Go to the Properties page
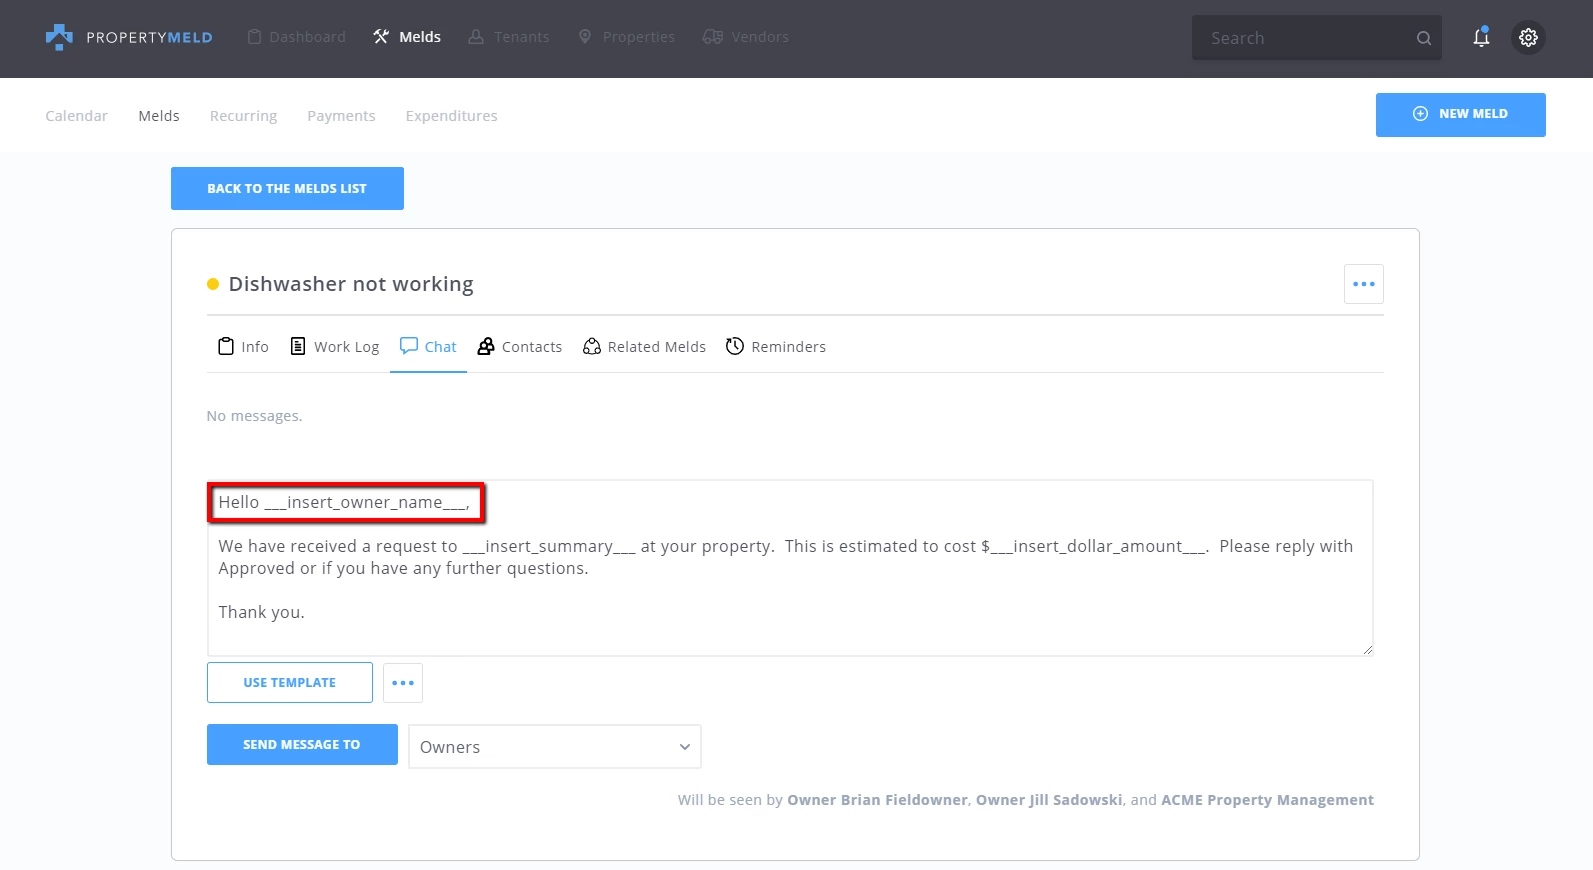Viewport: 1593px width, 870px height. click(x=626, y=37)
